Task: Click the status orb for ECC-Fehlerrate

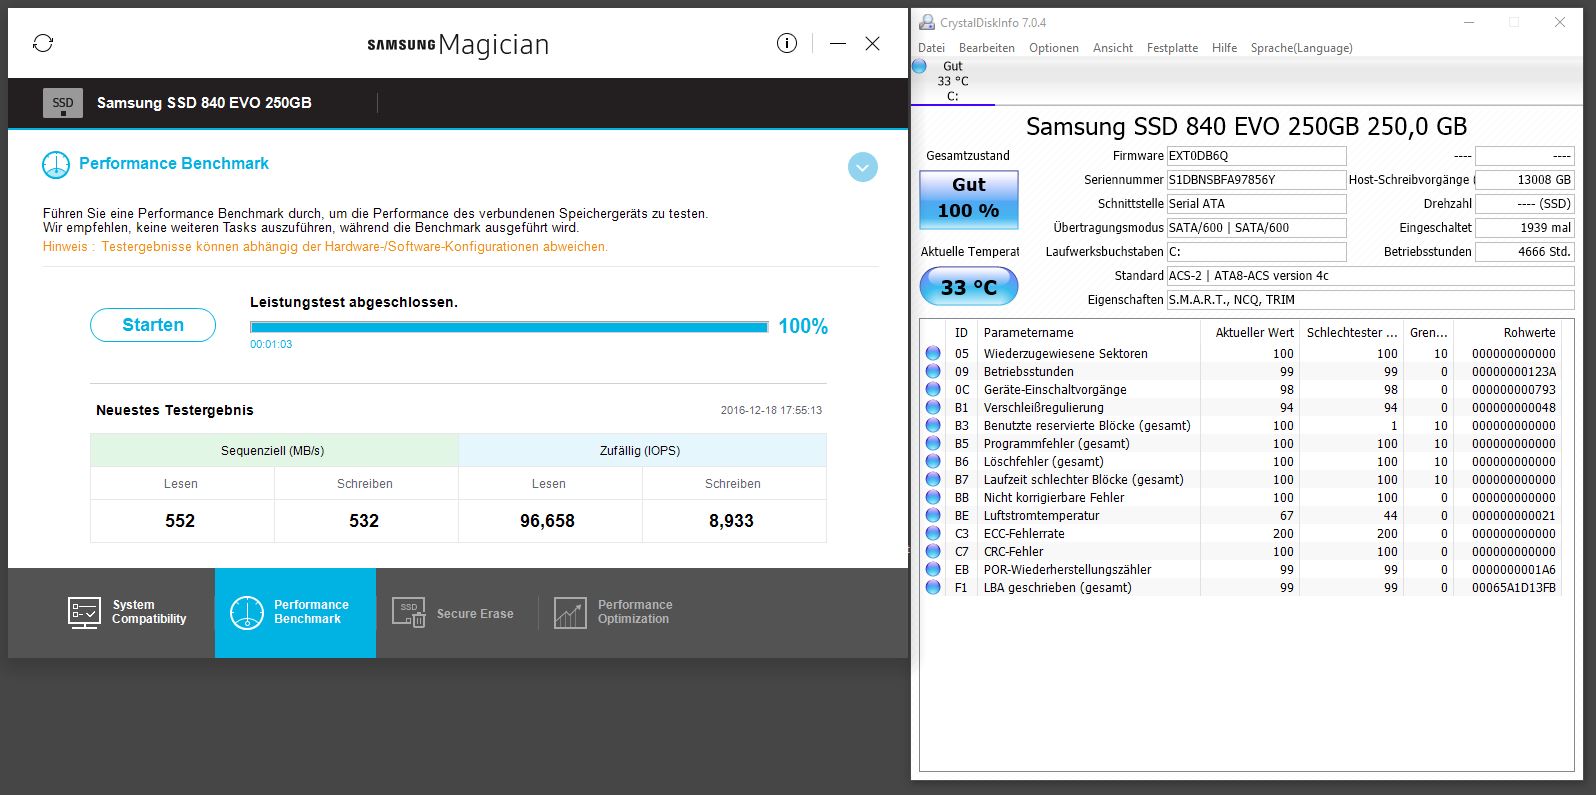Action: [933, 533]
